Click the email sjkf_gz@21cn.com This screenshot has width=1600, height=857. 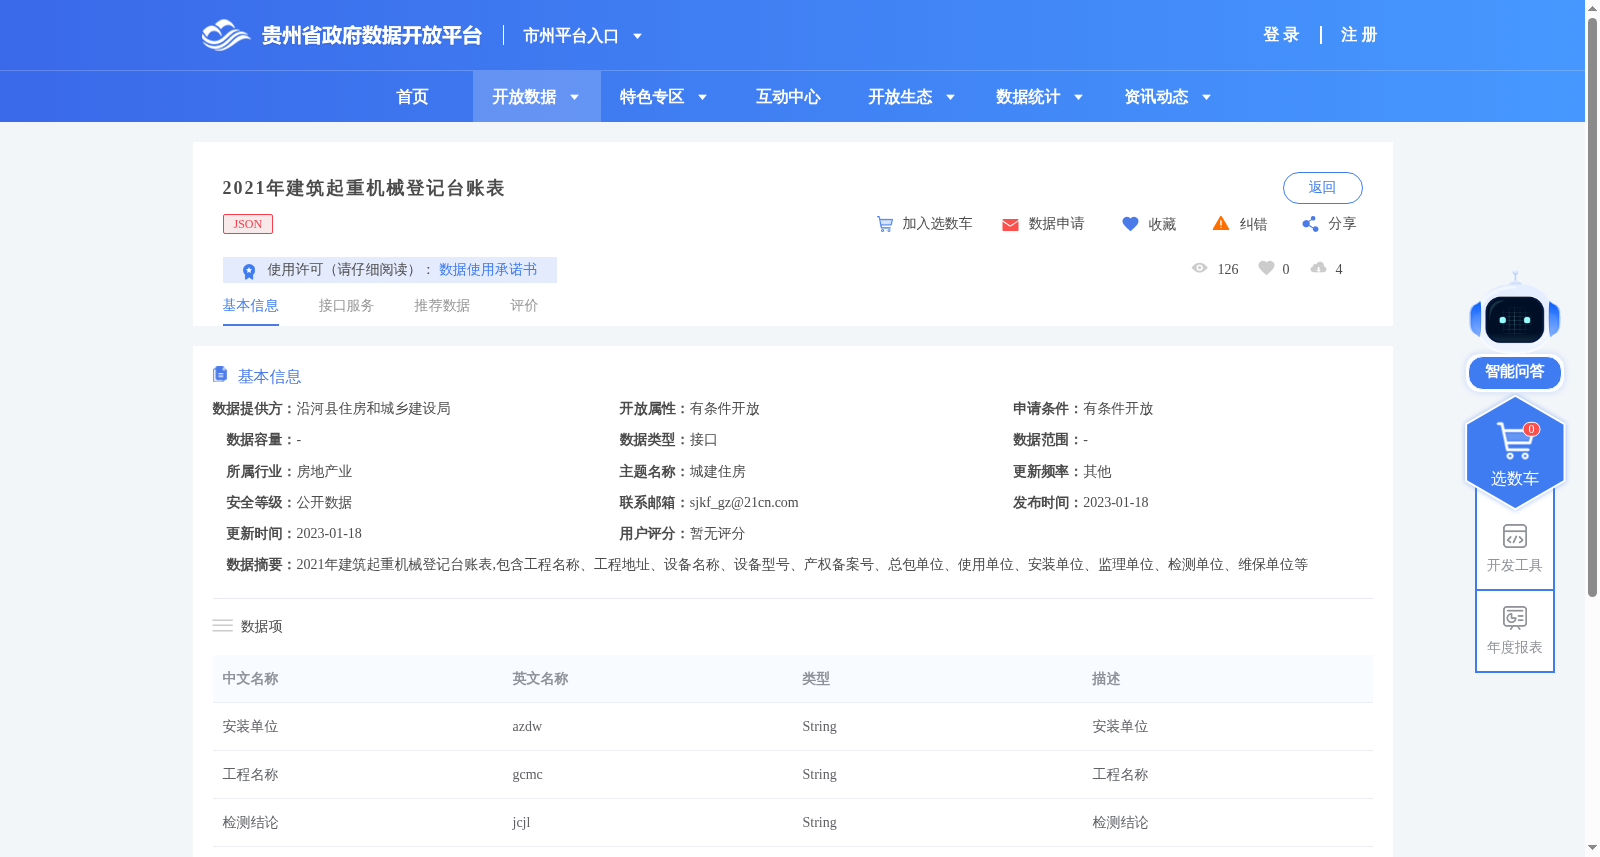coord(744,503)
